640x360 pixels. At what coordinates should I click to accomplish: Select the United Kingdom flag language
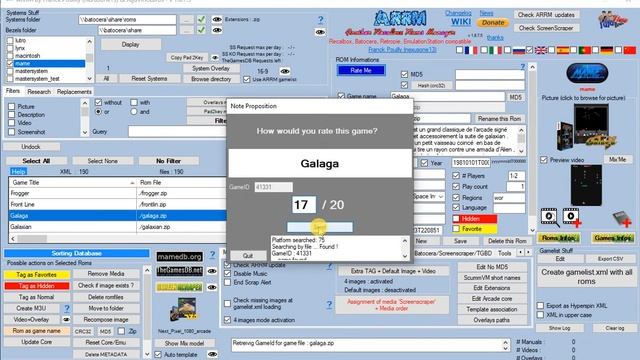(x=541, y=50)
